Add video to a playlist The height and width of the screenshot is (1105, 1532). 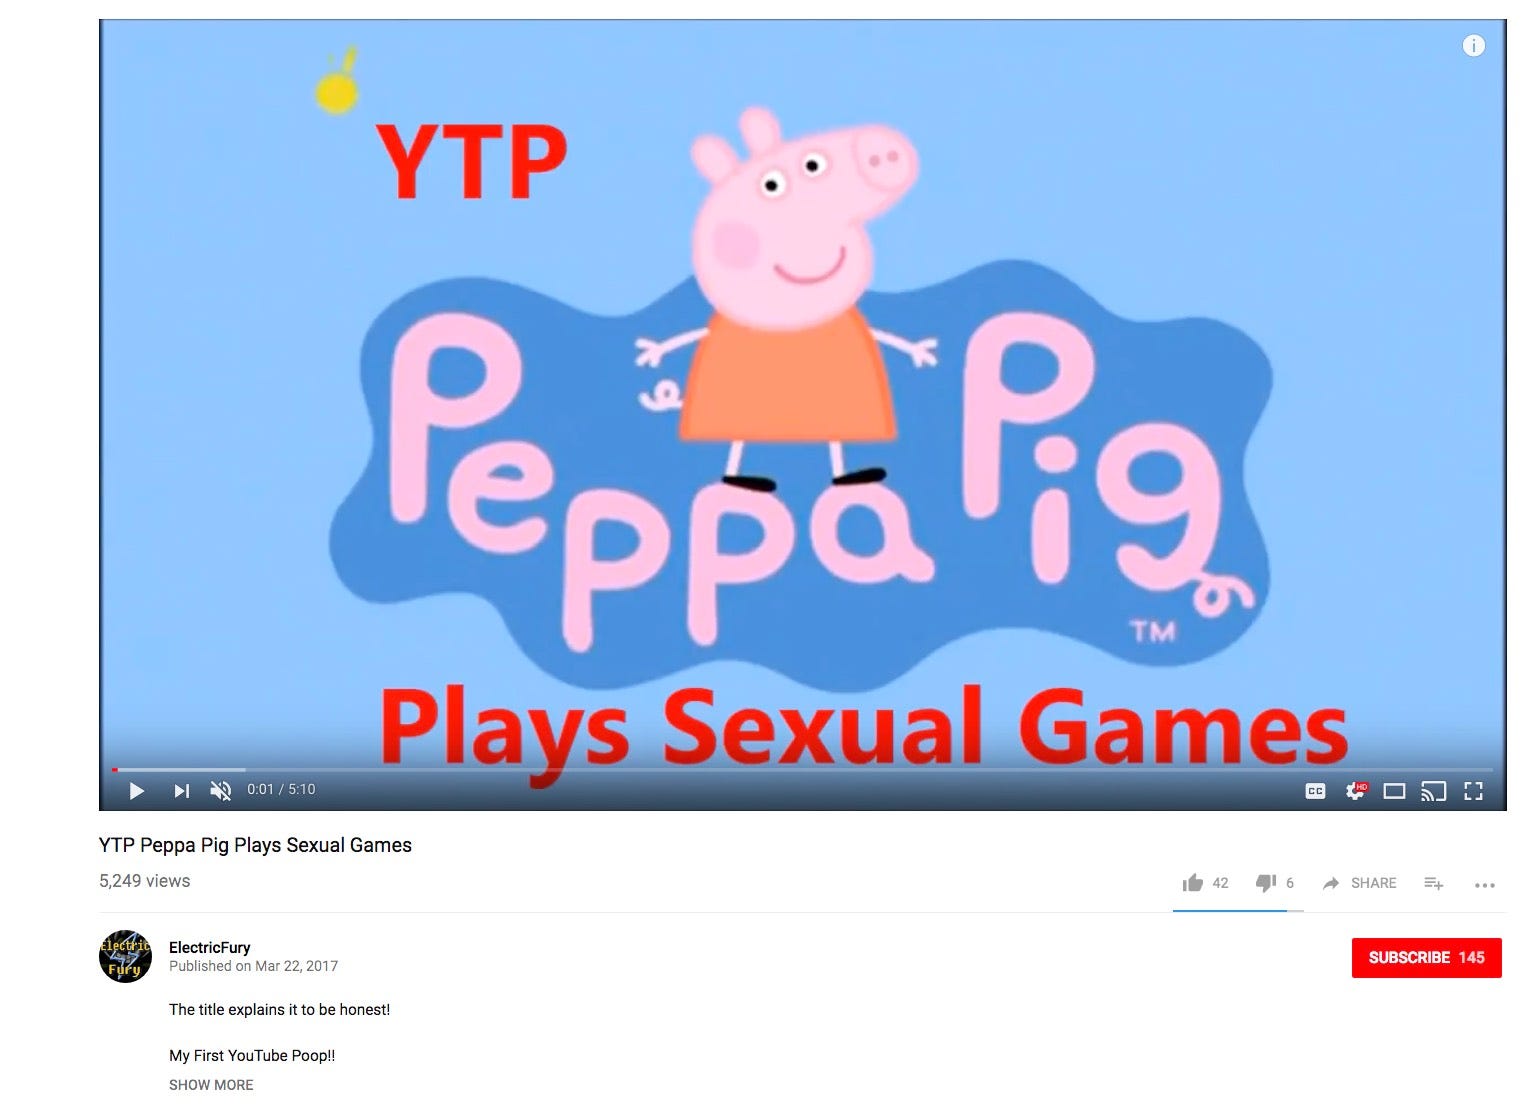(x=1433, y=883)
